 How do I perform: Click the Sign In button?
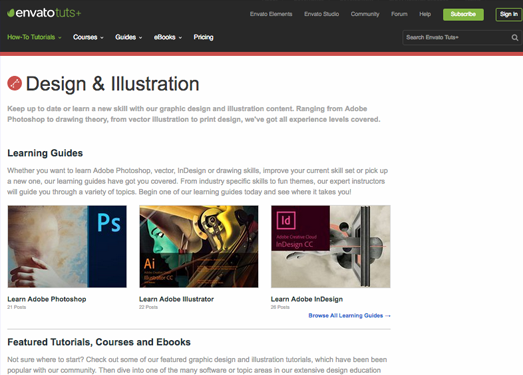pos(509,14)
